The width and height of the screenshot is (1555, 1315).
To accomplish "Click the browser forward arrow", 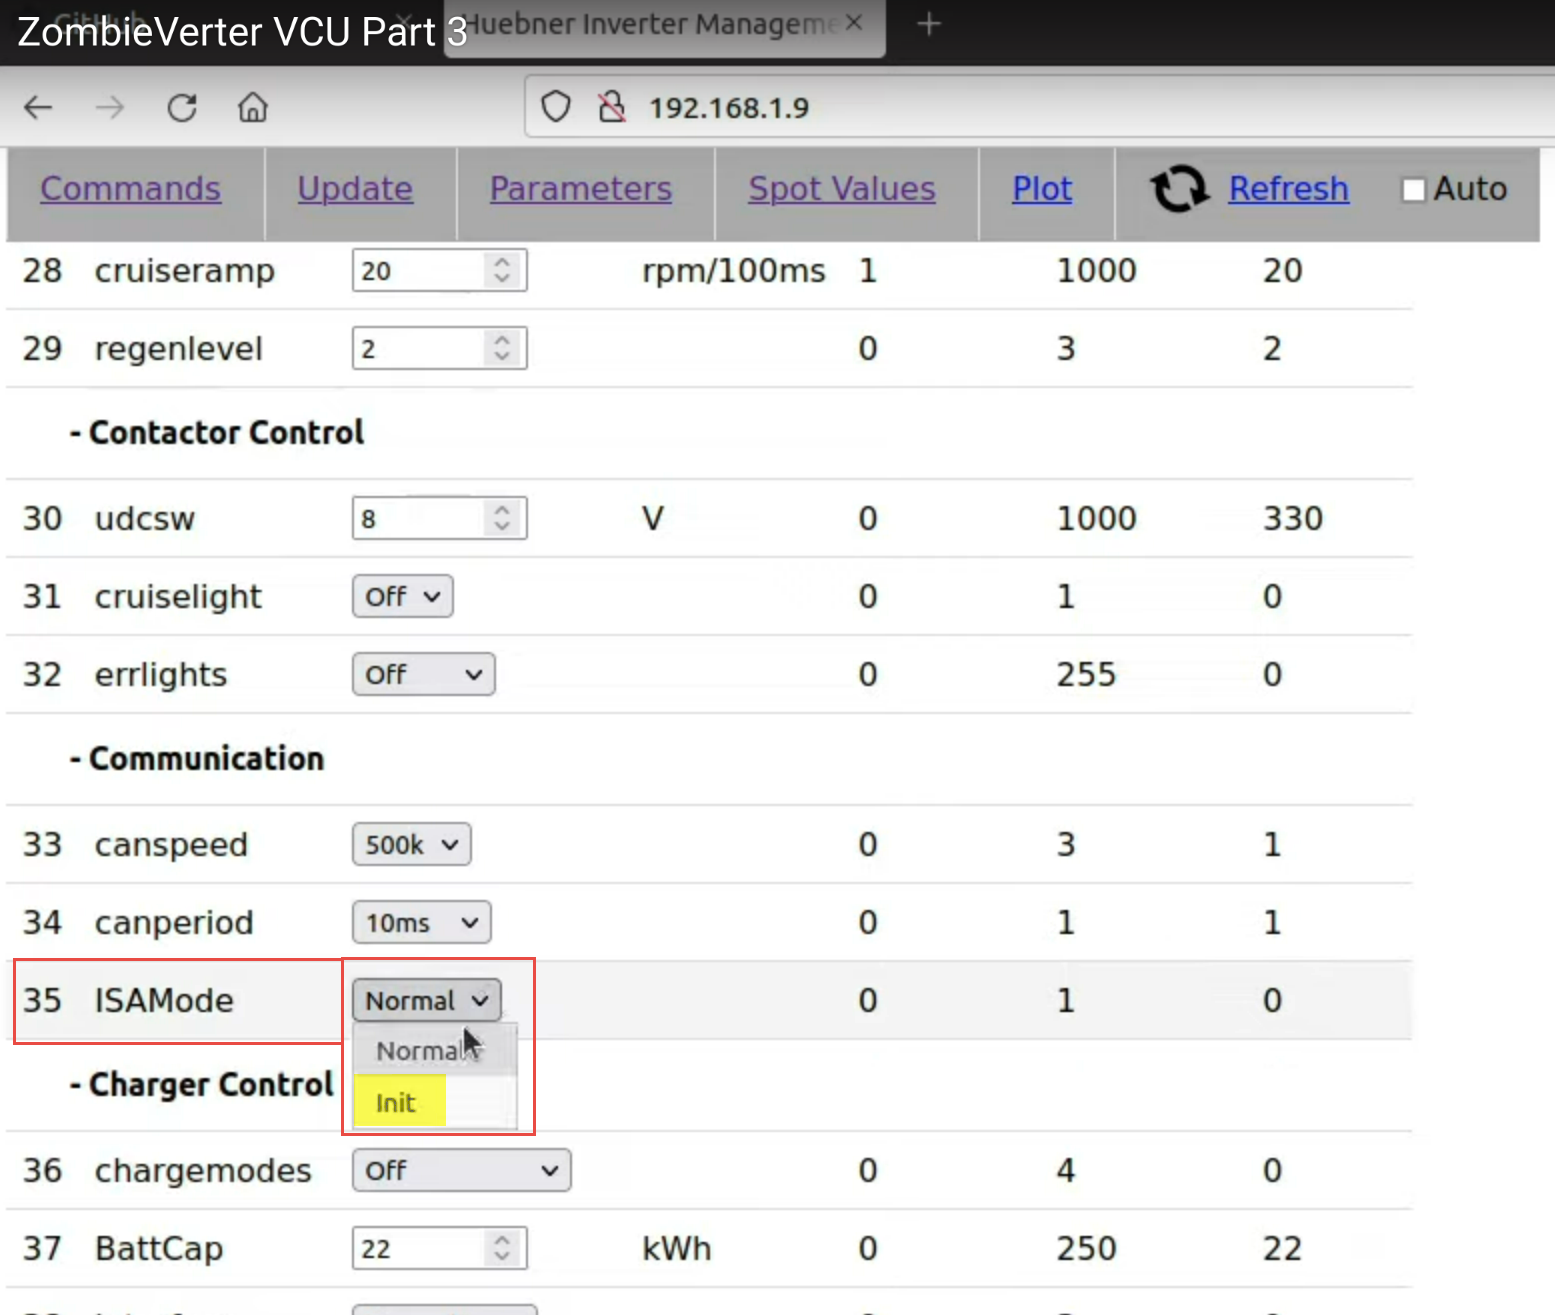I will tap(110, 107).
